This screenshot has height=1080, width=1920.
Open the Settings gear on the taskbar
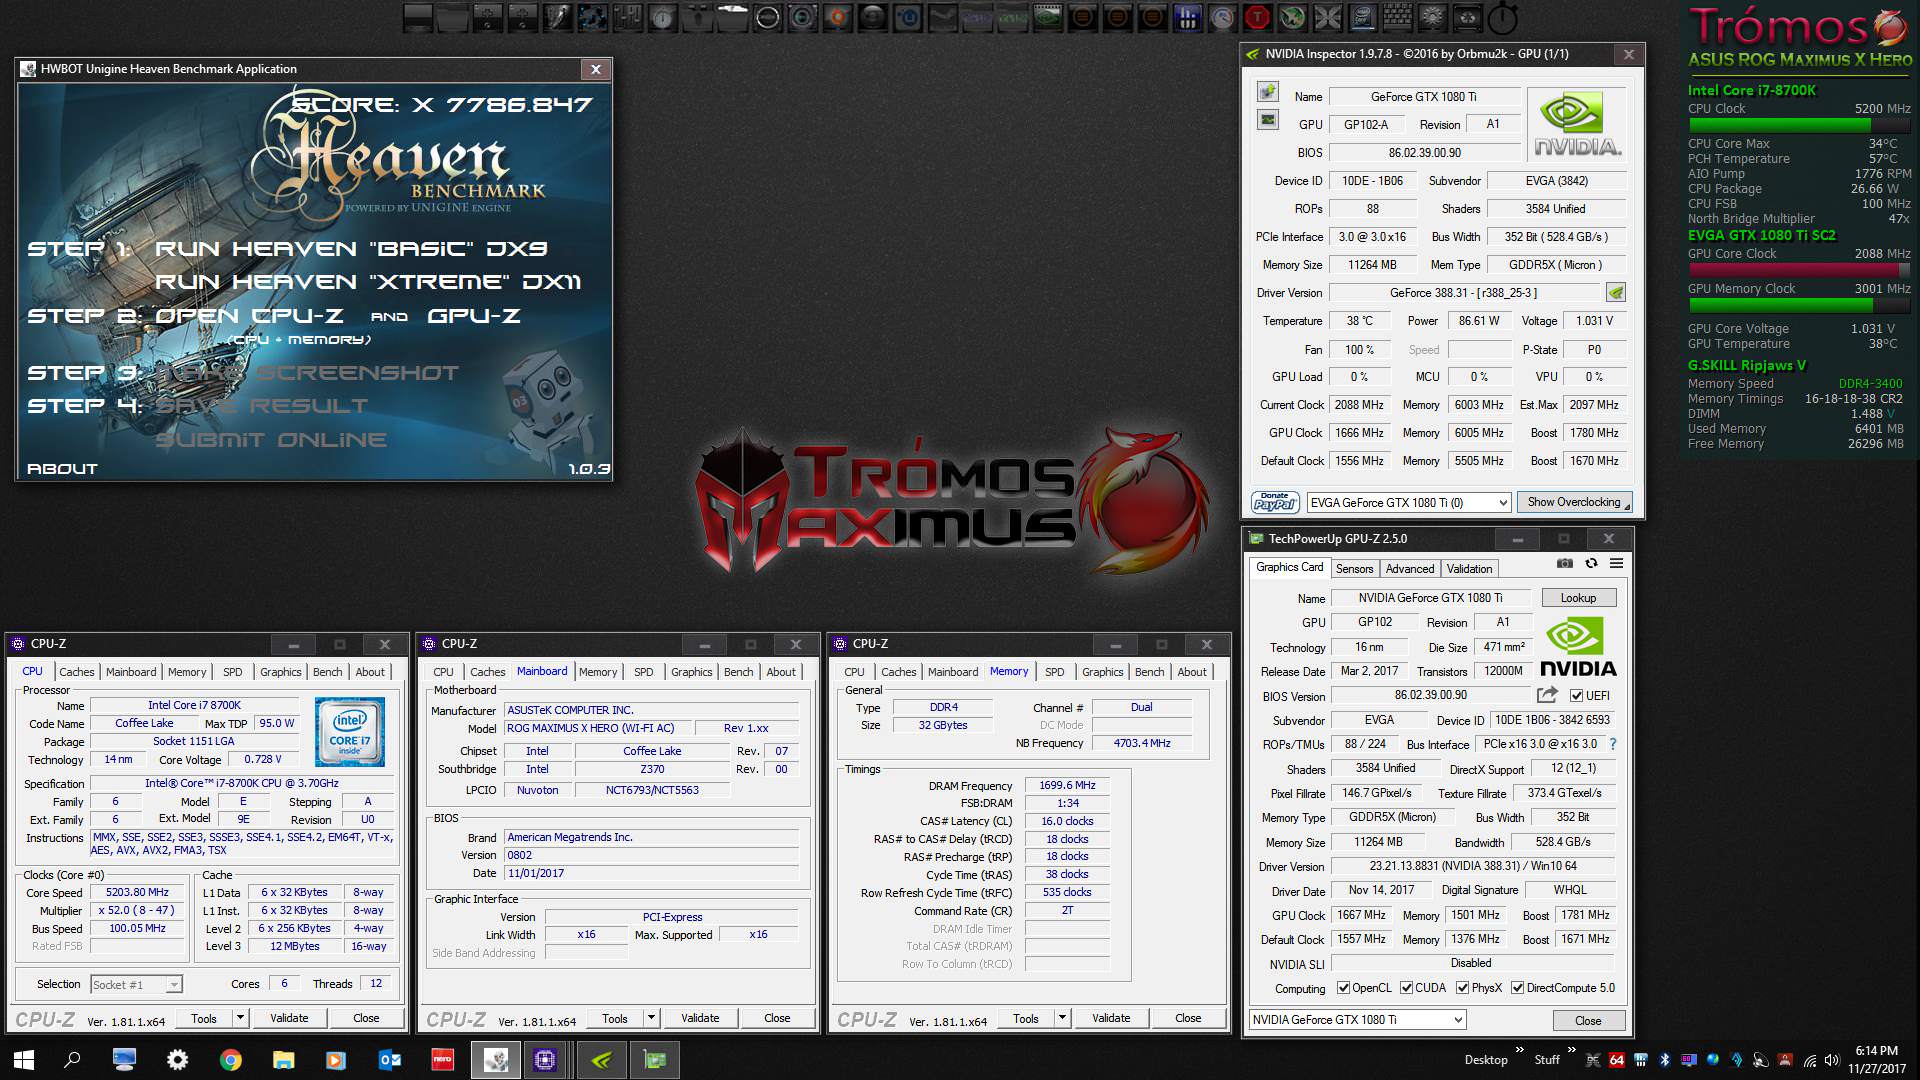[x=177, y=1060]
